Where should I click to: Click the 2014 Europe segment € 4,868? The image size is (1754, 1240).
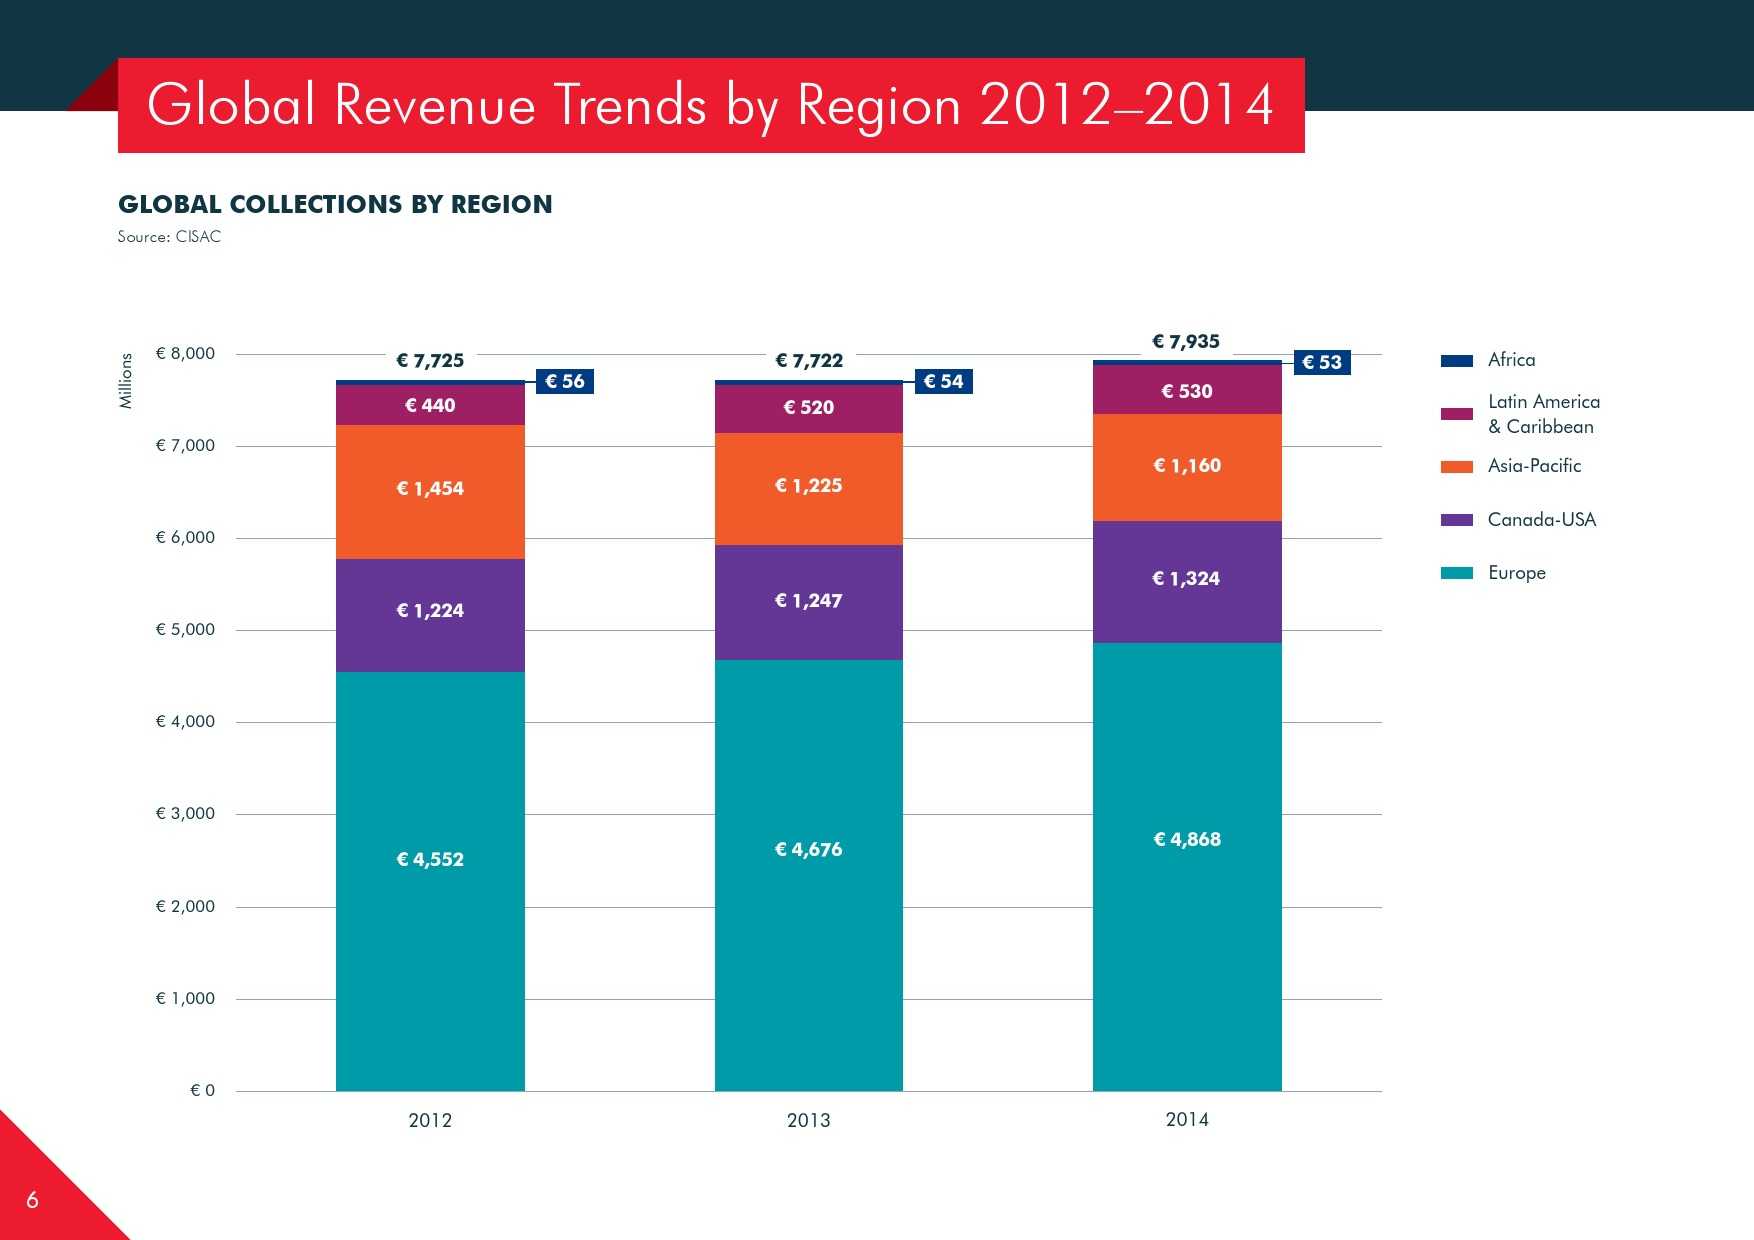tap(1187, 839)
